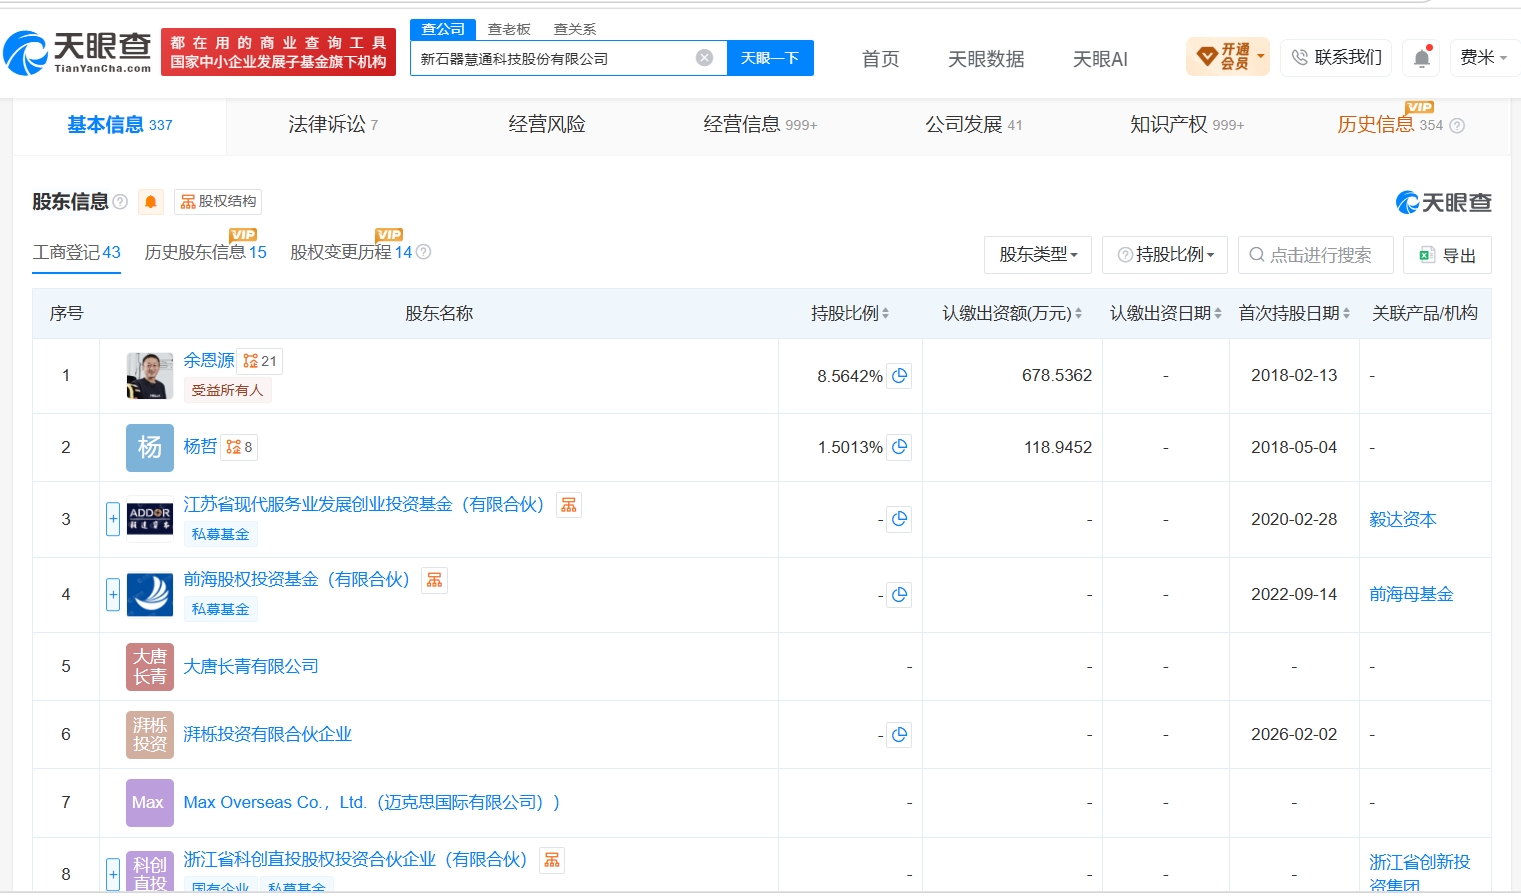Select the 股权变更历程 14 sub-tab
This screenshot has height=896, width=1521.
(x=351, y=253)
